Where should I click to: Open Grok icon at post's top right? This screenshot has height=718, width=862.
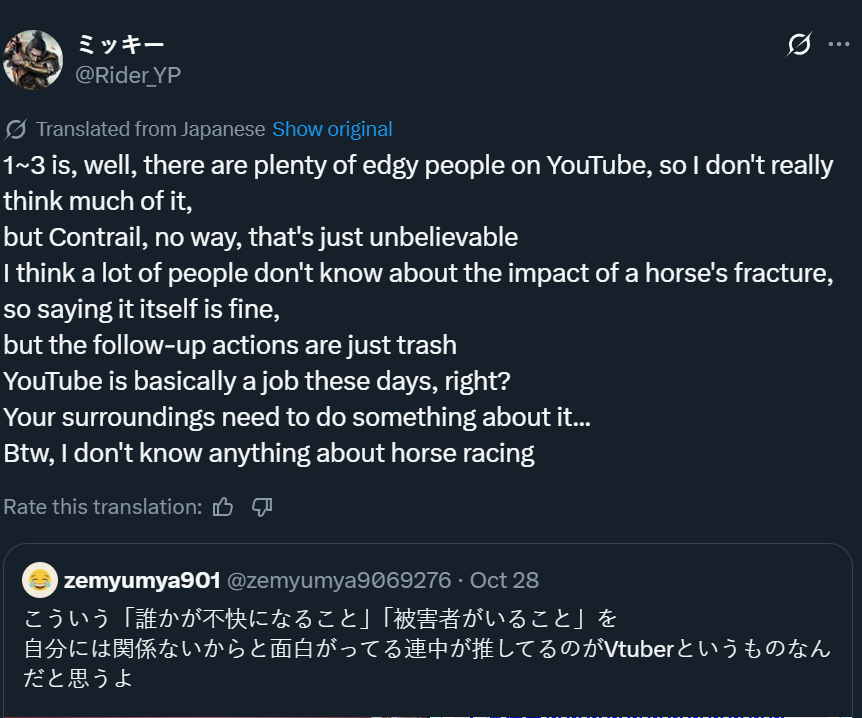click(799, 44)
